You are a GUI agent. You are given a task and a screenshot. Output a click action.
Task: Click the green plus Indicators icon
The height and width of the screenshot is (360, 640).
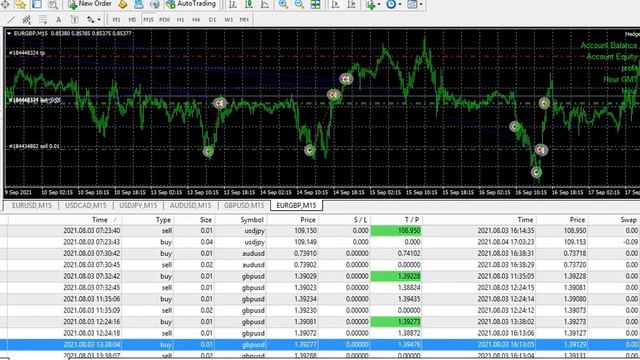(371, 4)
